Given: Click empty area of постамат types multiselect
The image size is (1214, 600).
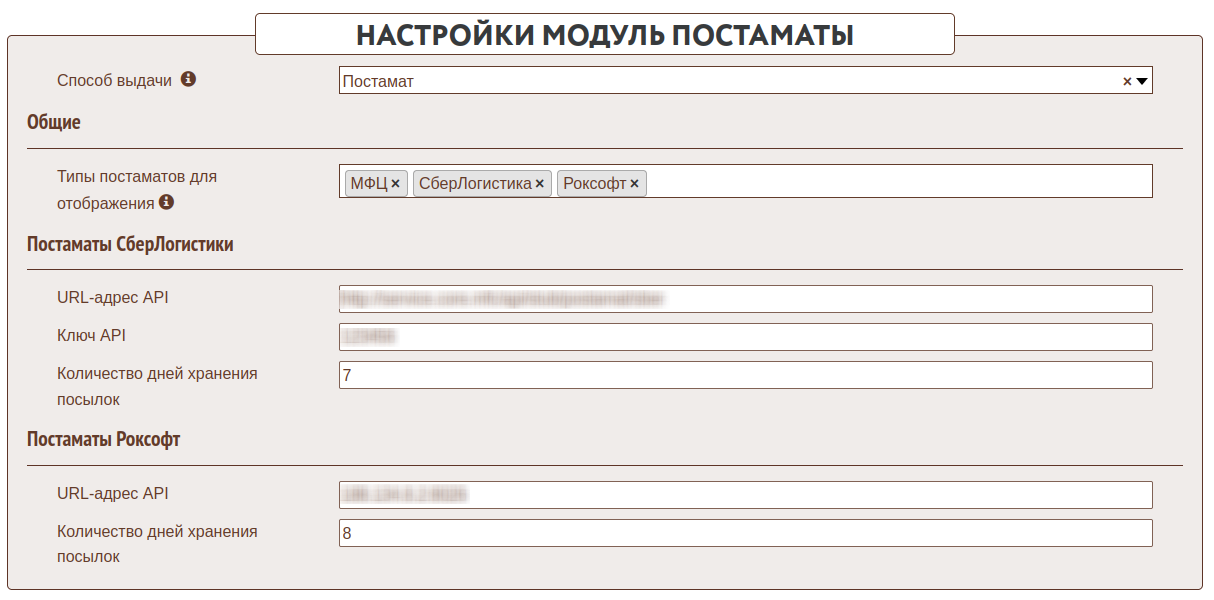Looking at the screenshot, I should point(900,182).
